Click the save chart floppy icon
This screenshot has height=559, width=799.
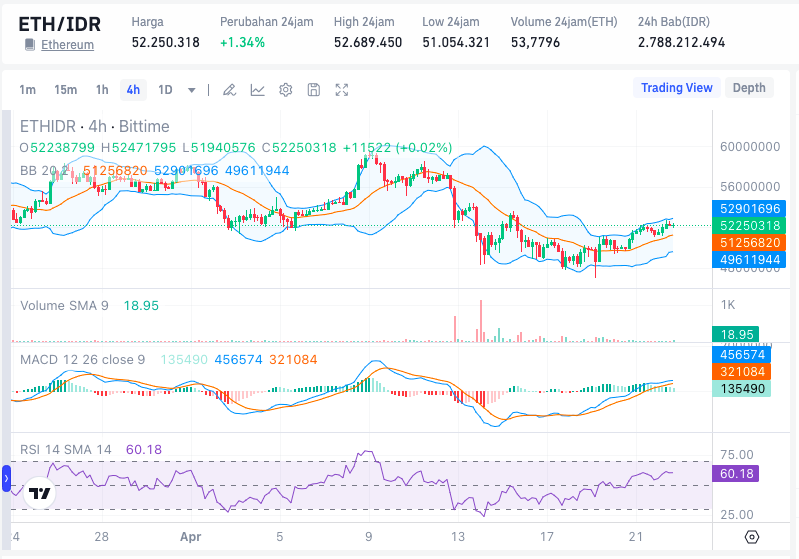313,90
